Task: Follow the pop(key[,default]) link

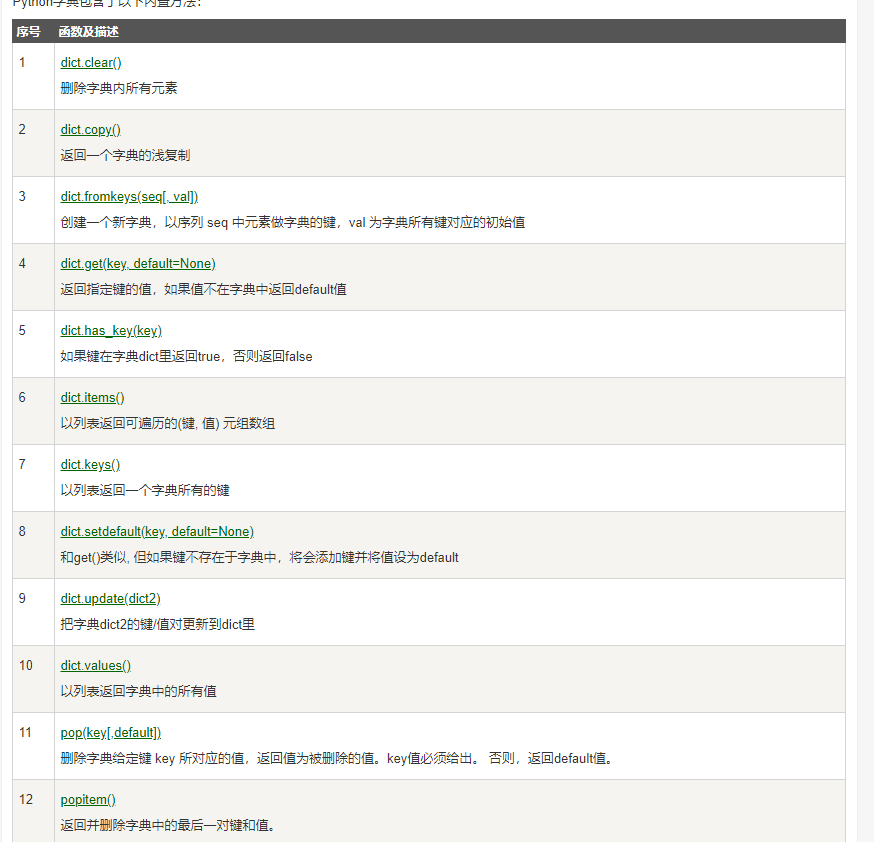Action: [111, 732]
